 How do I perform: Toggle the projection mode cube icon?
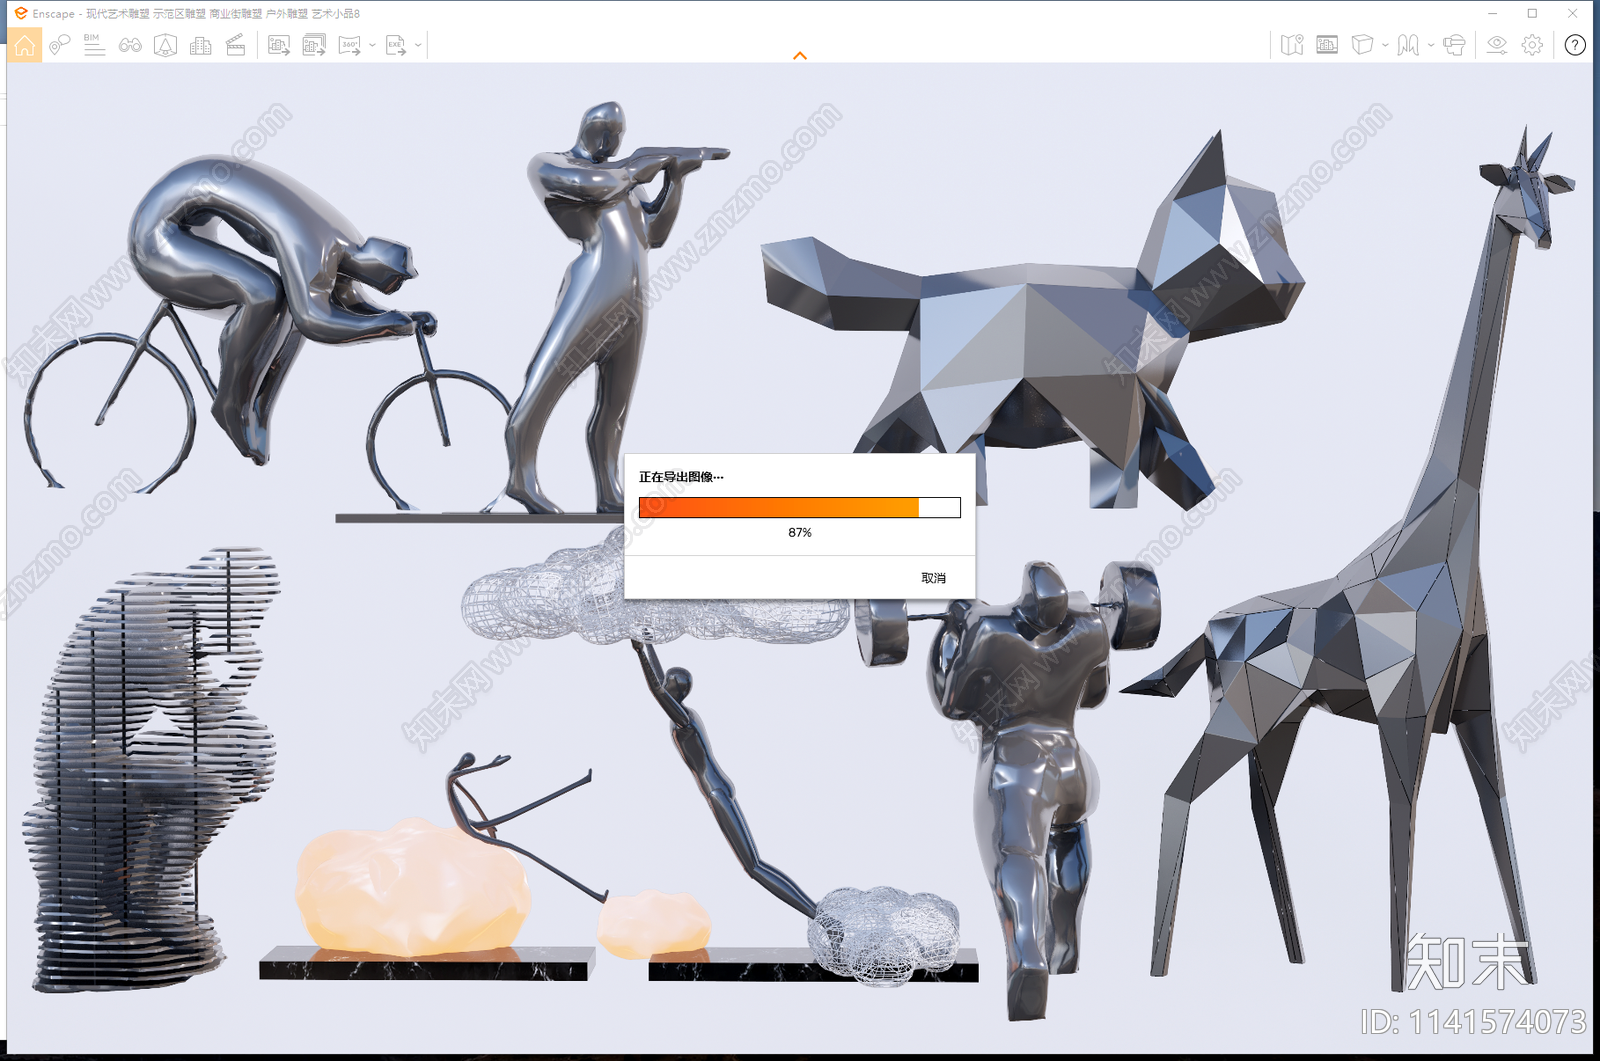pyautogui.click(x=1362, y=45)
